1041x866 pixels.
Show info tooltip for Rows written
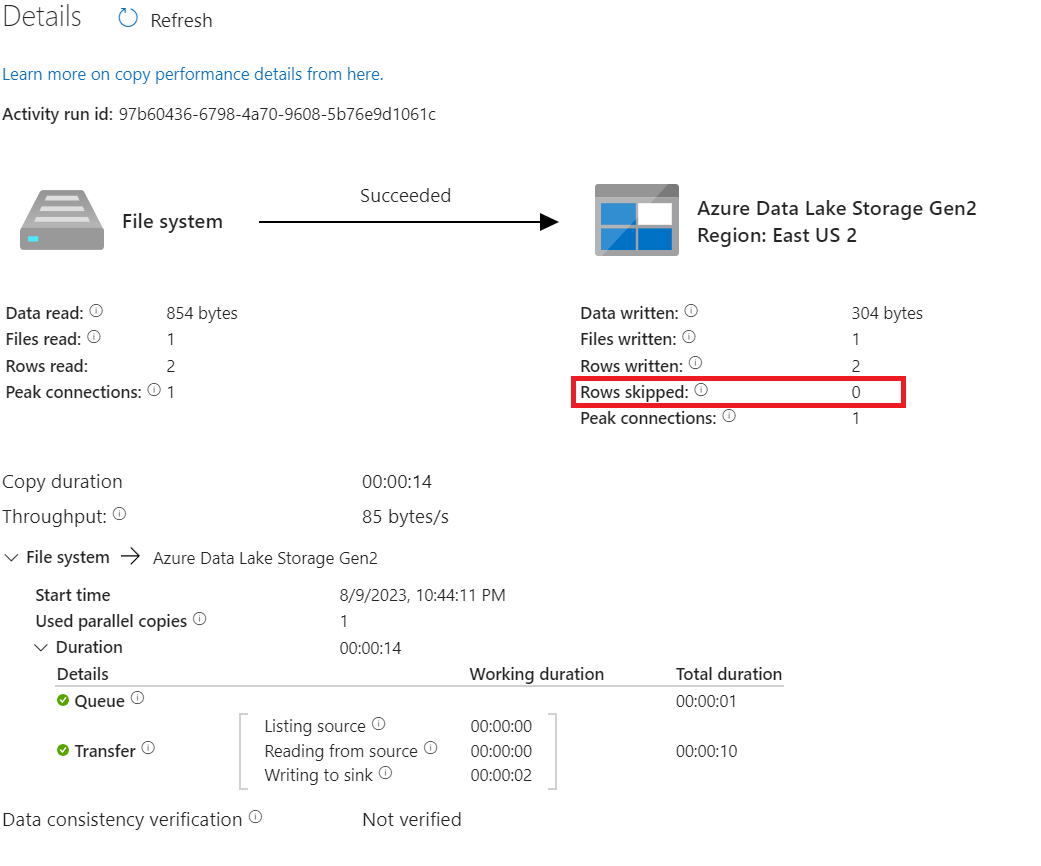coord(695,363)
